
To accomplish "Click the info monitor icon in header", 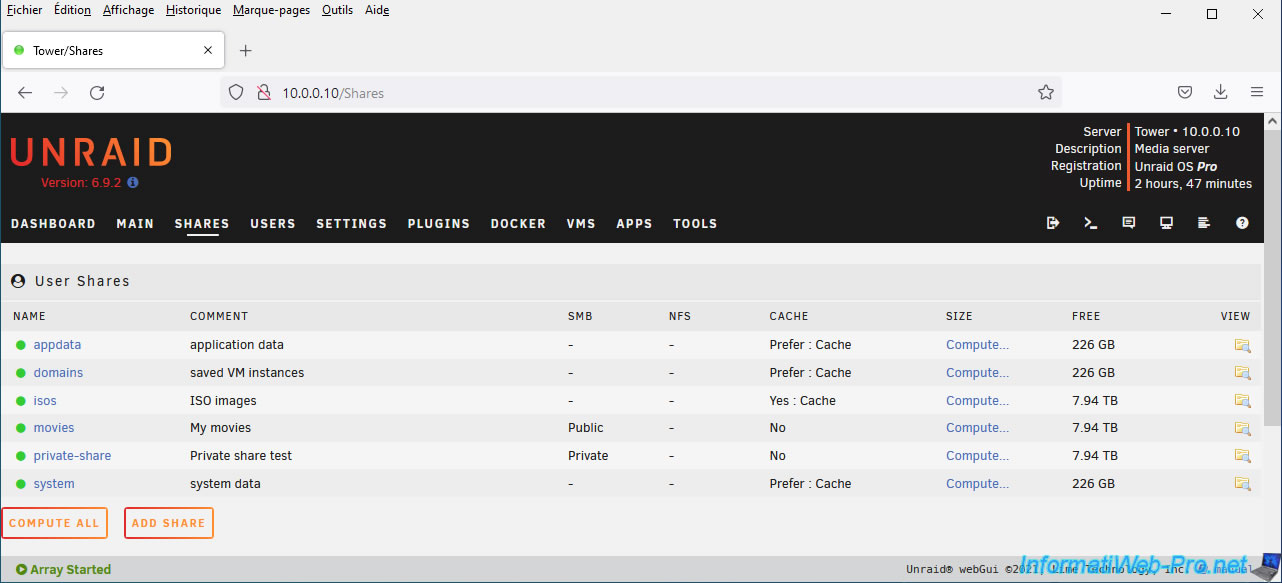I will 1166,223.
